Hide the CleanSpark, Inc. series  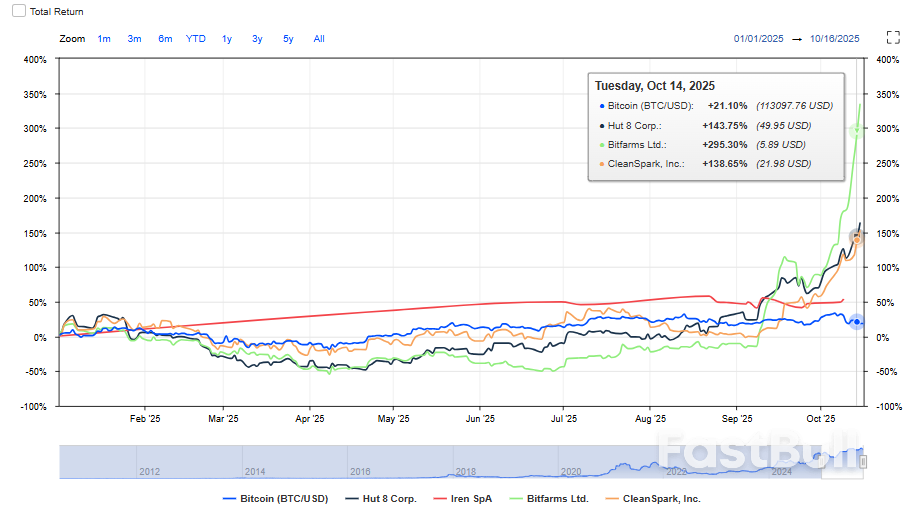coord(652,498)
